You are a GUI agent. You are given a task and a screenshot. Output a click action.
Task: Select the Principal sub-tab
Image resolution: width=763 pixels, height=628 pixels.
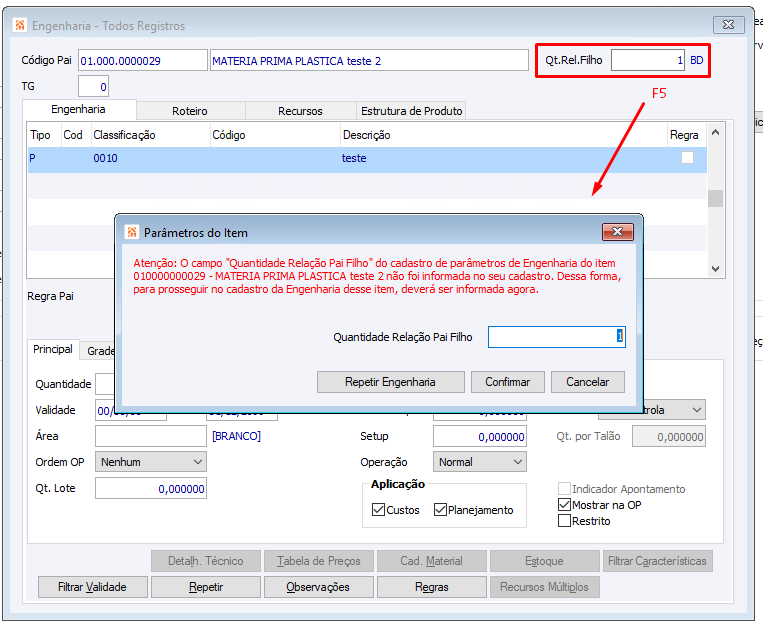point(53,349)
